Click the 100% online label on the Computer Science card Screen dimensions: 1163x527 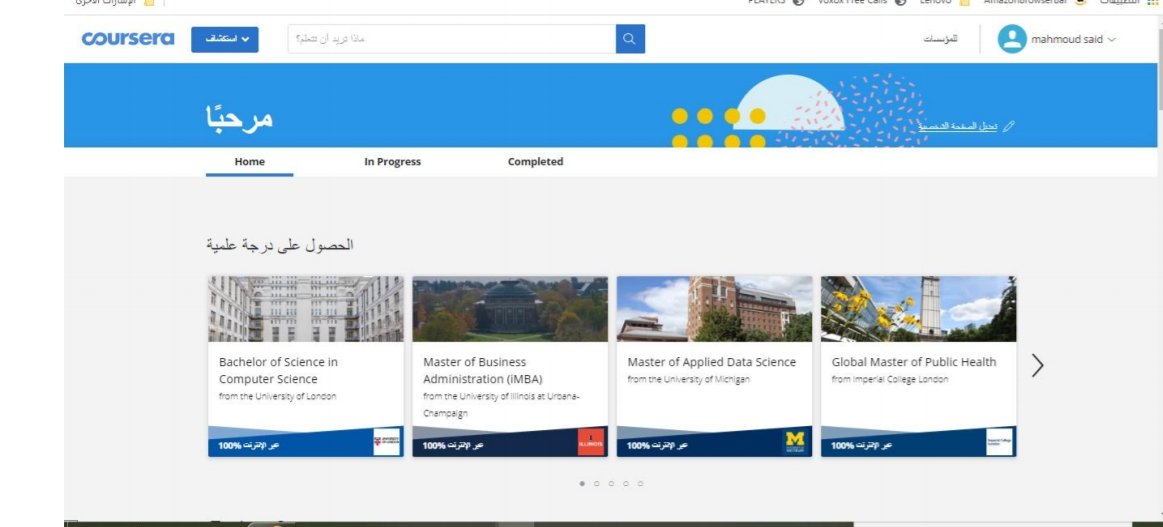(248, 445)
